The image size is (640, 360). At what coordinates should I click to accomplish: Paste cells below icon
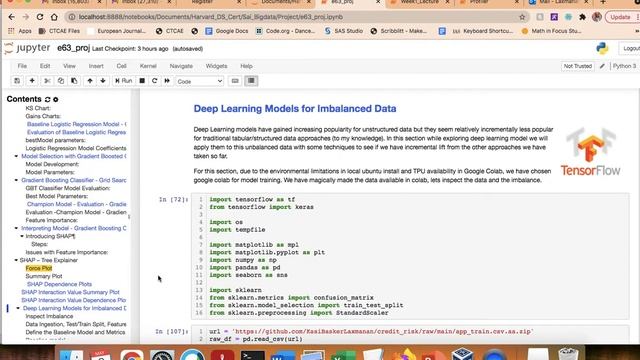click(74, 81)
